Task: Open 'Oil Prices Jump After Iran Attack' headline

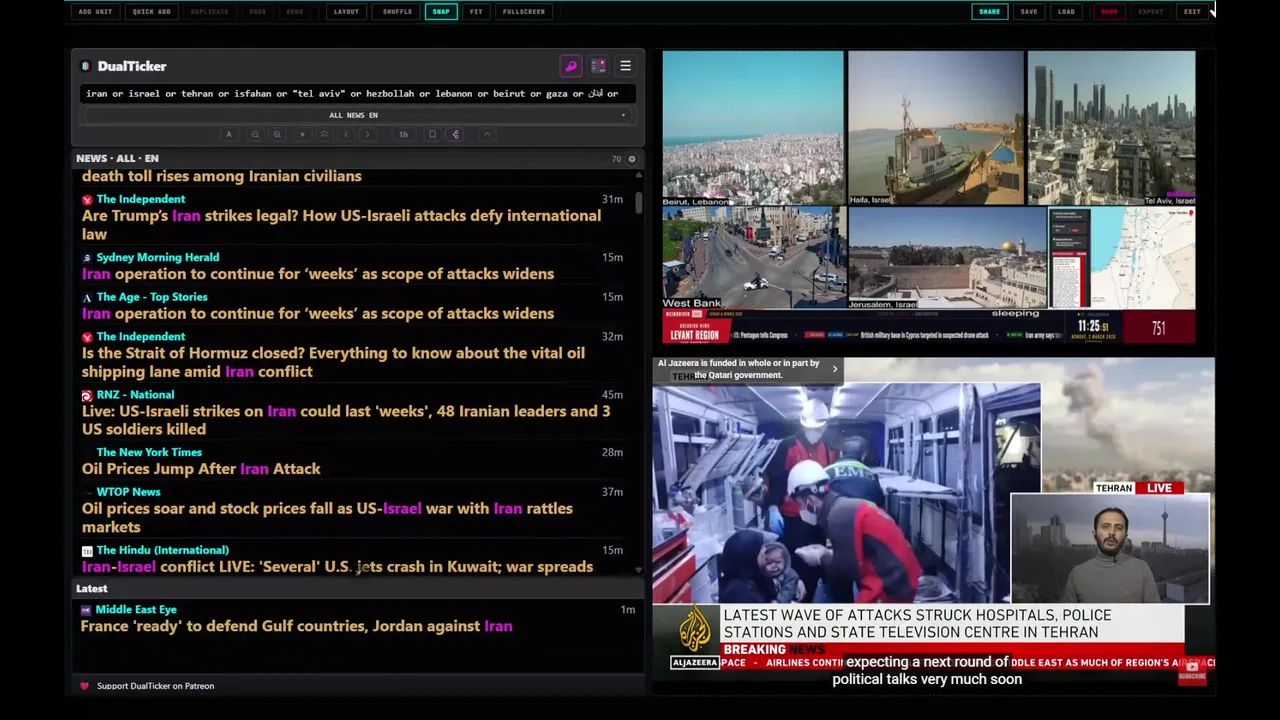Action: click(201, 469)
